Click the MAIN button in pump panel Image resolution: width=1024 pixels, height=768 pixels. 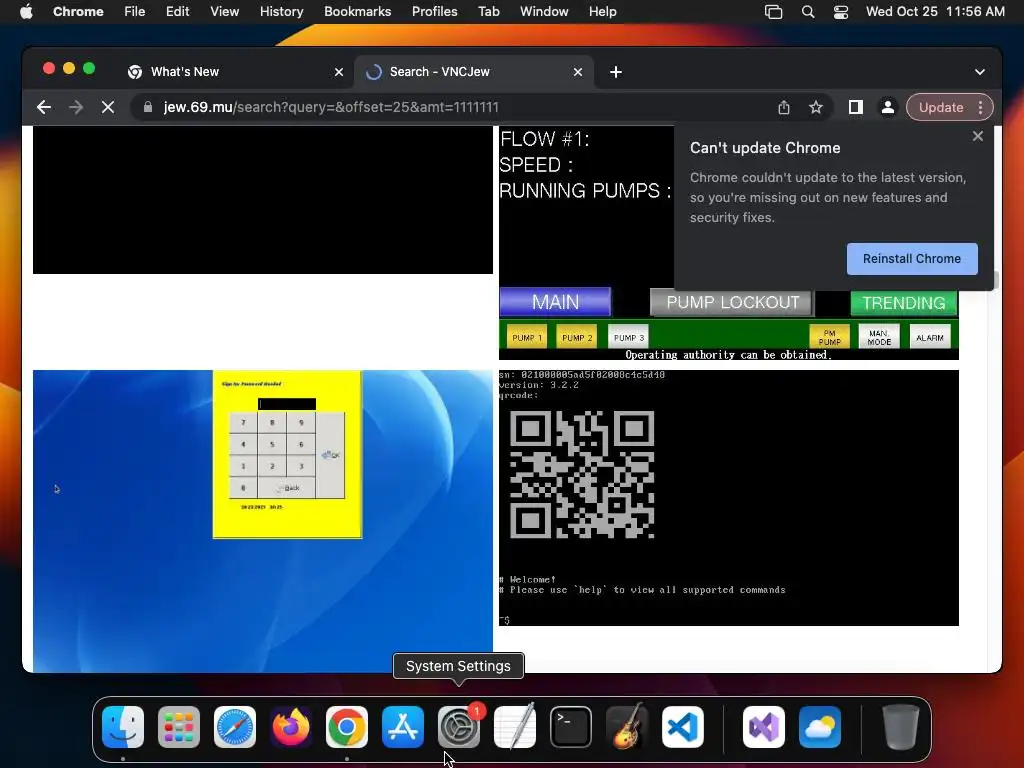tap(555, 302)
